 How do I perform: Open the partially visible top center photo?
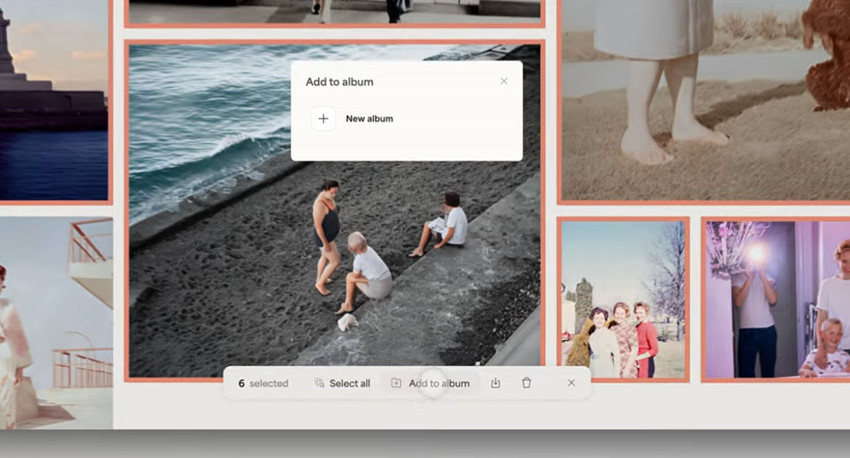pos(335,12)
